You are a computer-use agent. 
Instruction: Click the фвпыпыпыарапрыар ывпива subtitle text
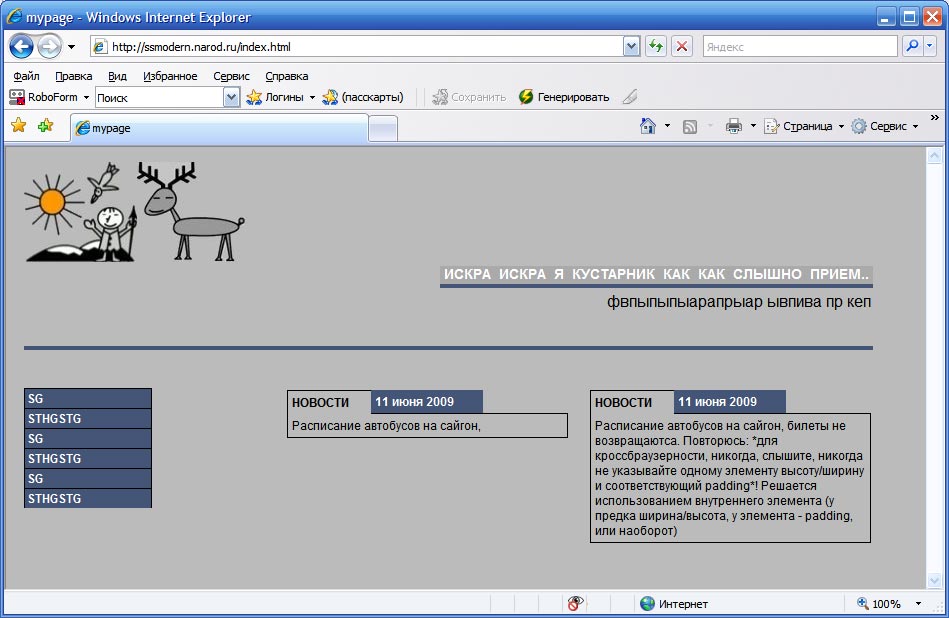(739, 301)
